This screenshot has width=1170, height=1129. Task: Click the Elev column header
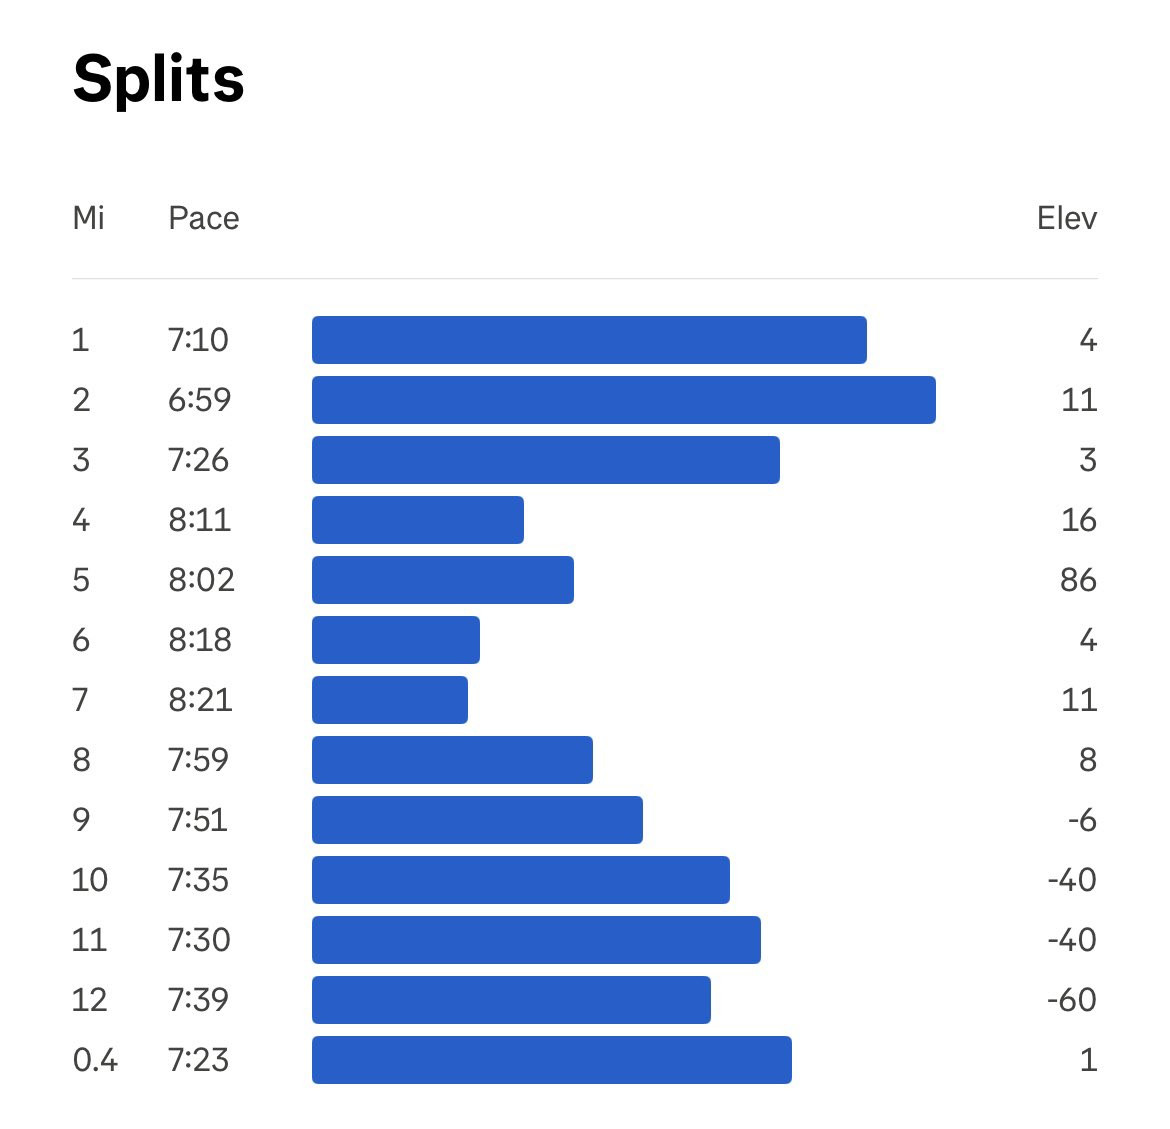pyautogui.click(x=1067, y=219)
